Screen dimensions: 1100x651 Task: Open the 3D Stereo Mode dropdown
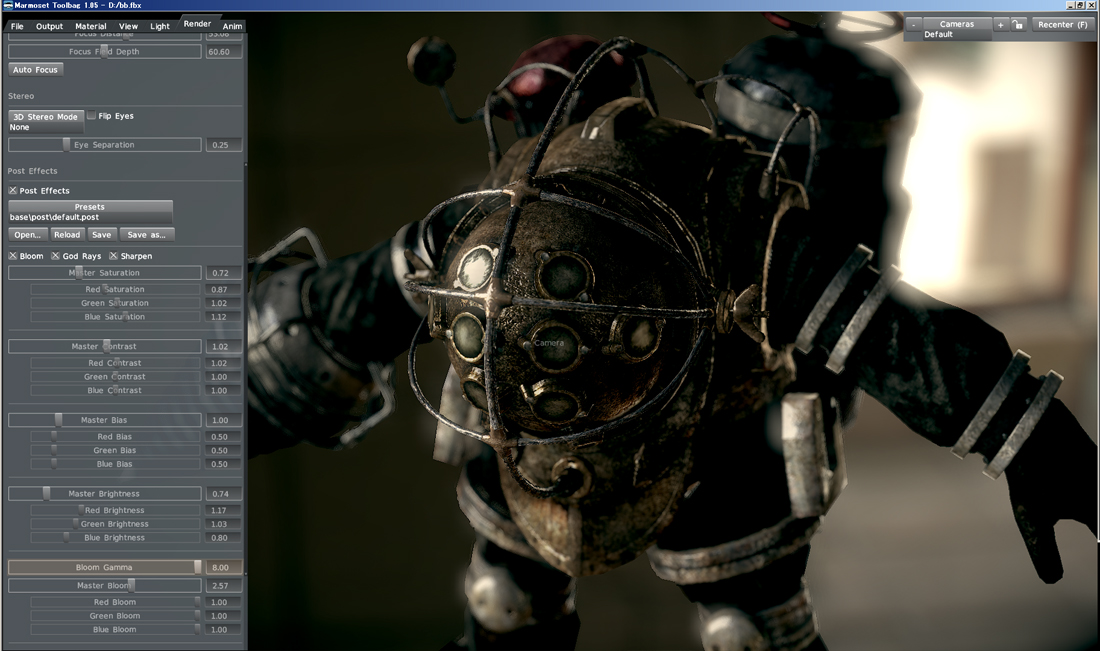tap(46, 121)
